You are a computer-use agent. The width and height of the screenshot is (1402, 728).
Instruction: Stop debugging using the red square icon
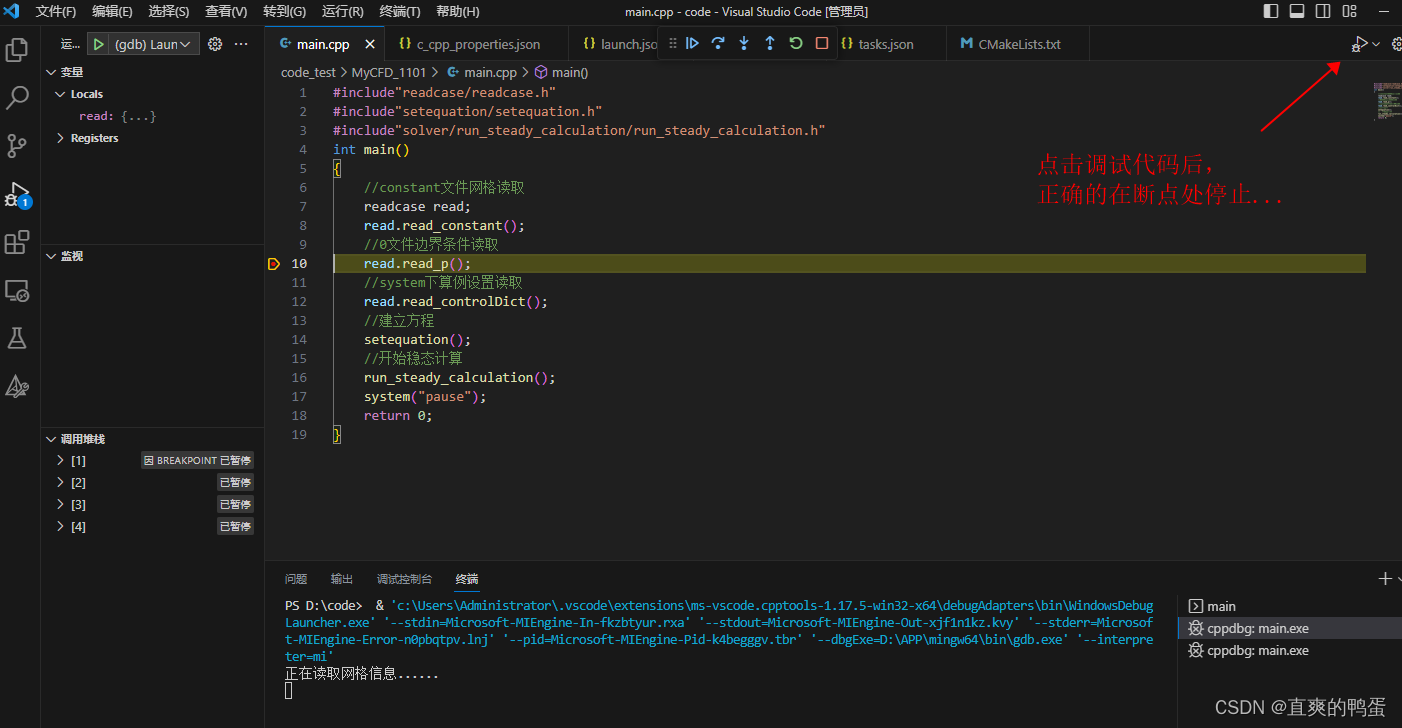point(822,43)
